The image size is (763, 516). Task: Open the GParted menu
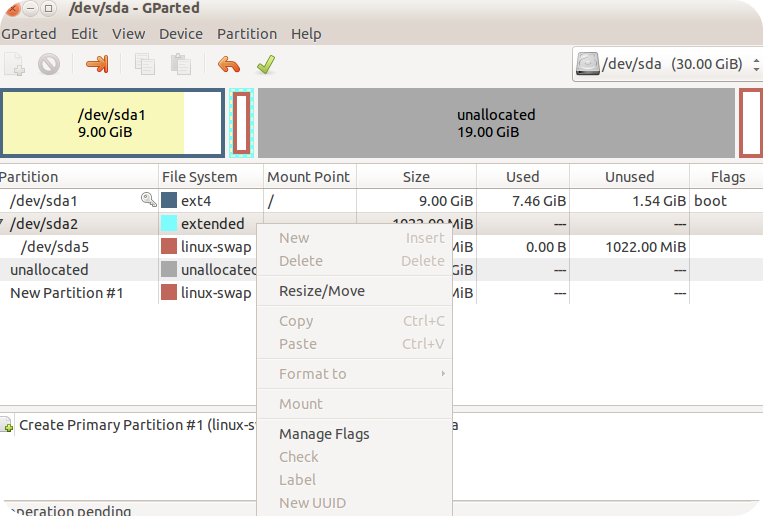tap(29, 34)
